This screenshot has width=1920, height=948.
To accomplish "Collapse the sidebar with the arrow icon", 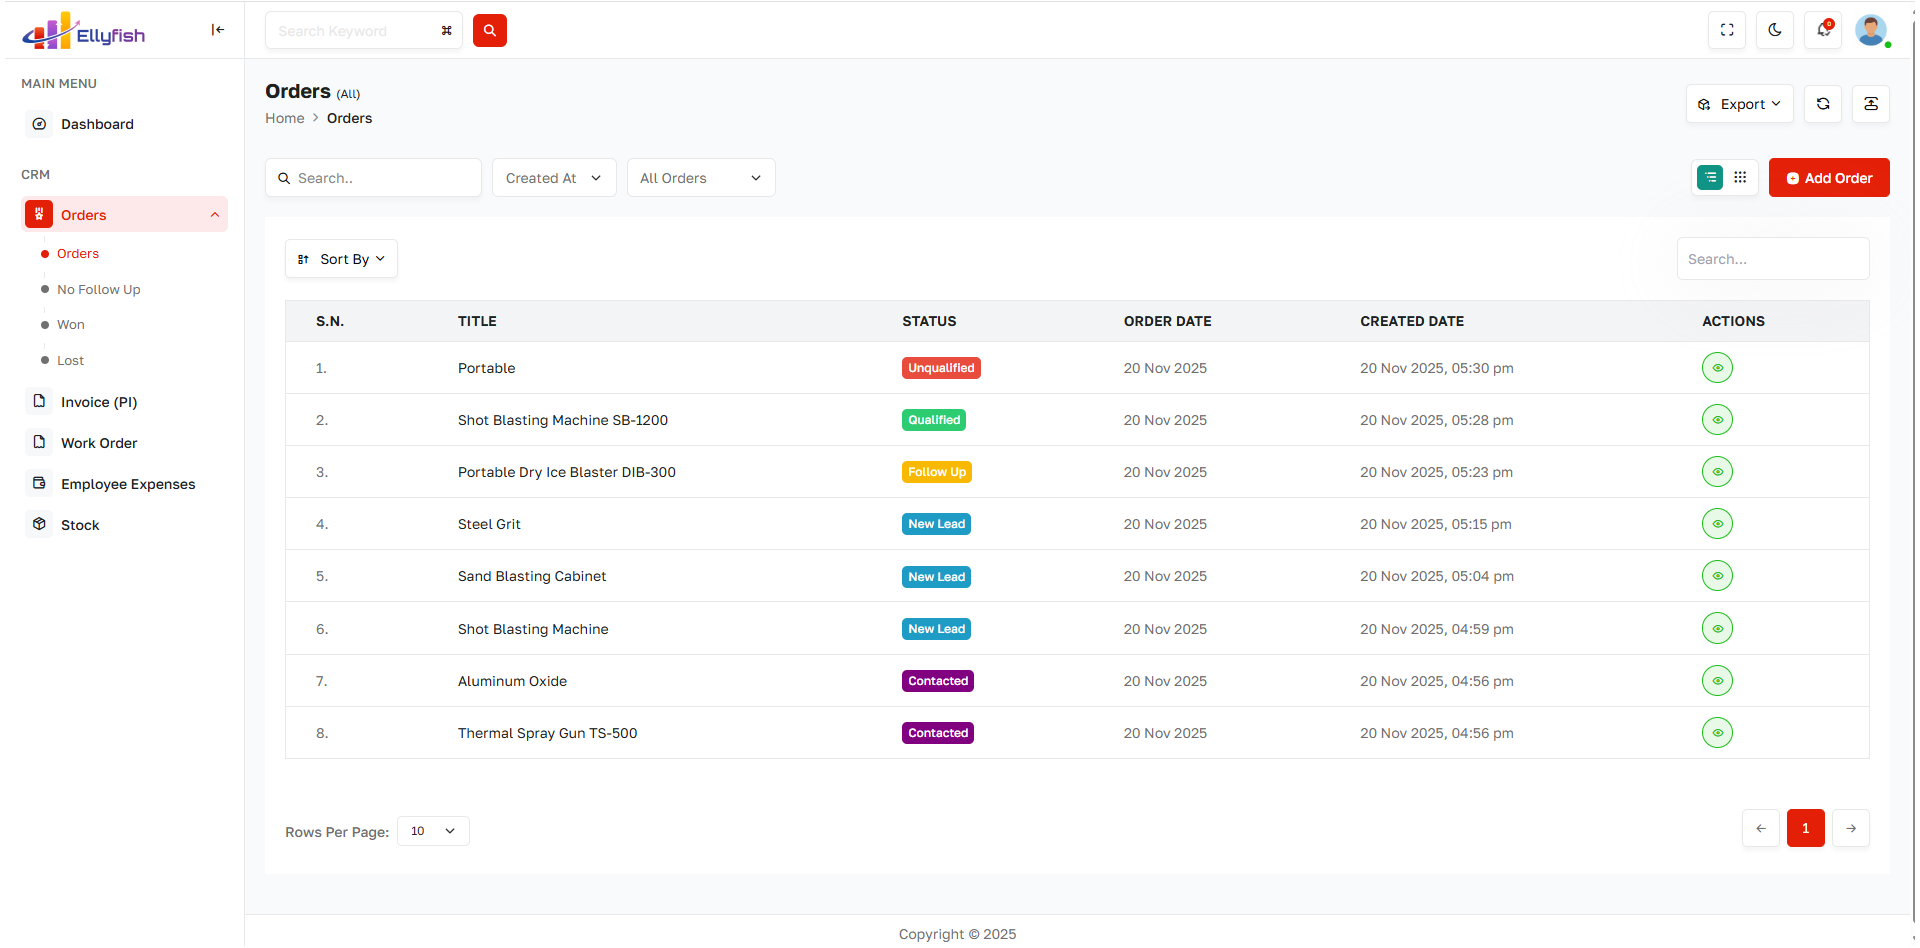I will pos(217,30).
